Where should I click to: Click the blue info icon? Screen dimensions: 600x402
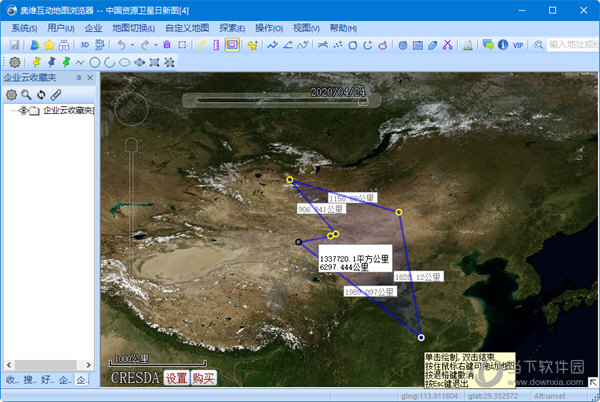(503, 45)
